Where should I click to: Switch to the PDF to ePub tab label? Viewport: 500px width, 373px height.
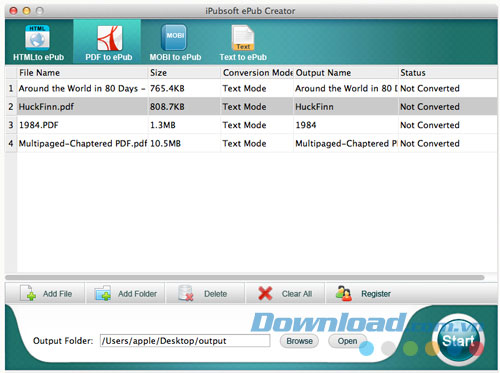tap(109, 57)
